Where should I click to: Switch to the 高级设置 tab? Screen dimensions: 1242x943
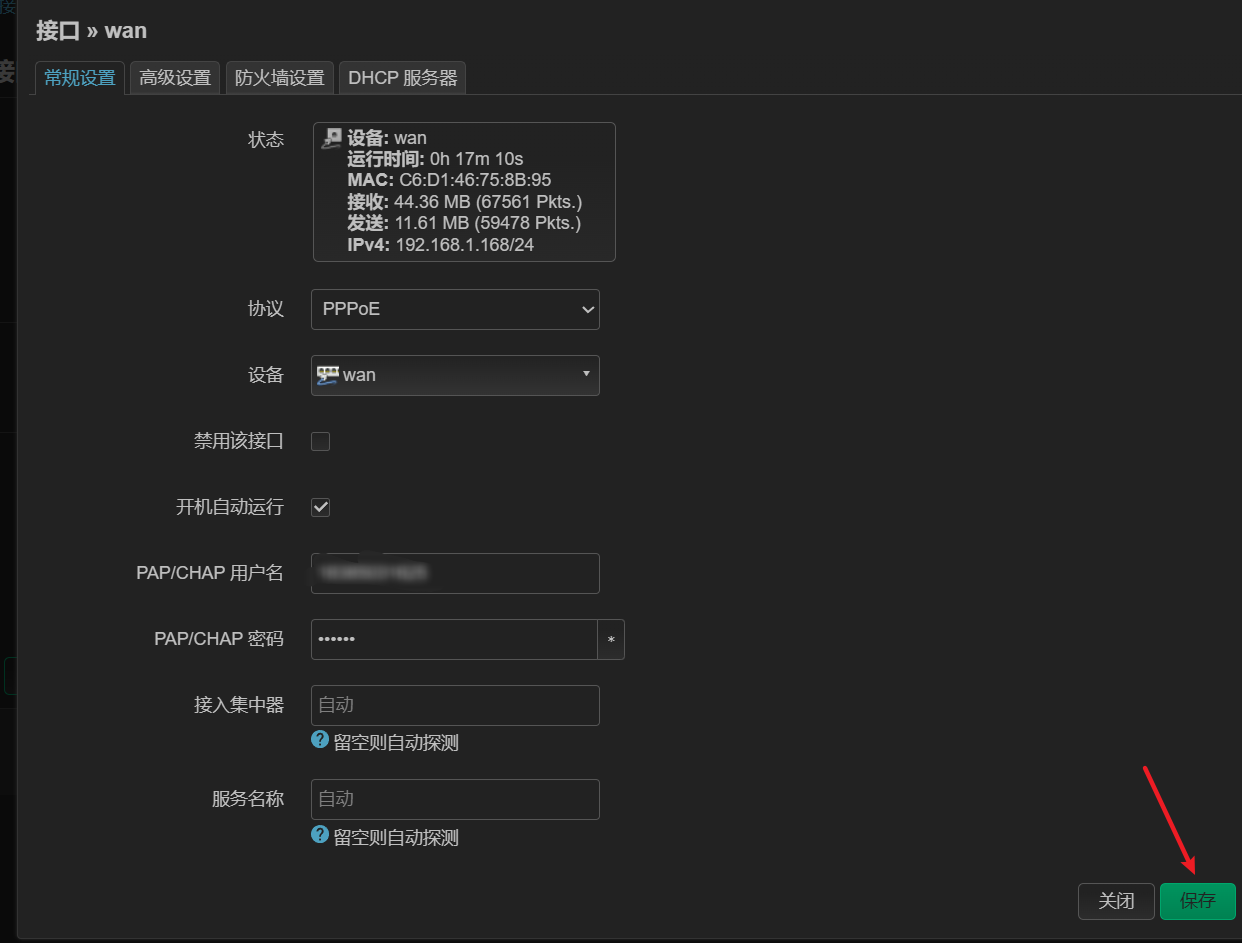175,78
